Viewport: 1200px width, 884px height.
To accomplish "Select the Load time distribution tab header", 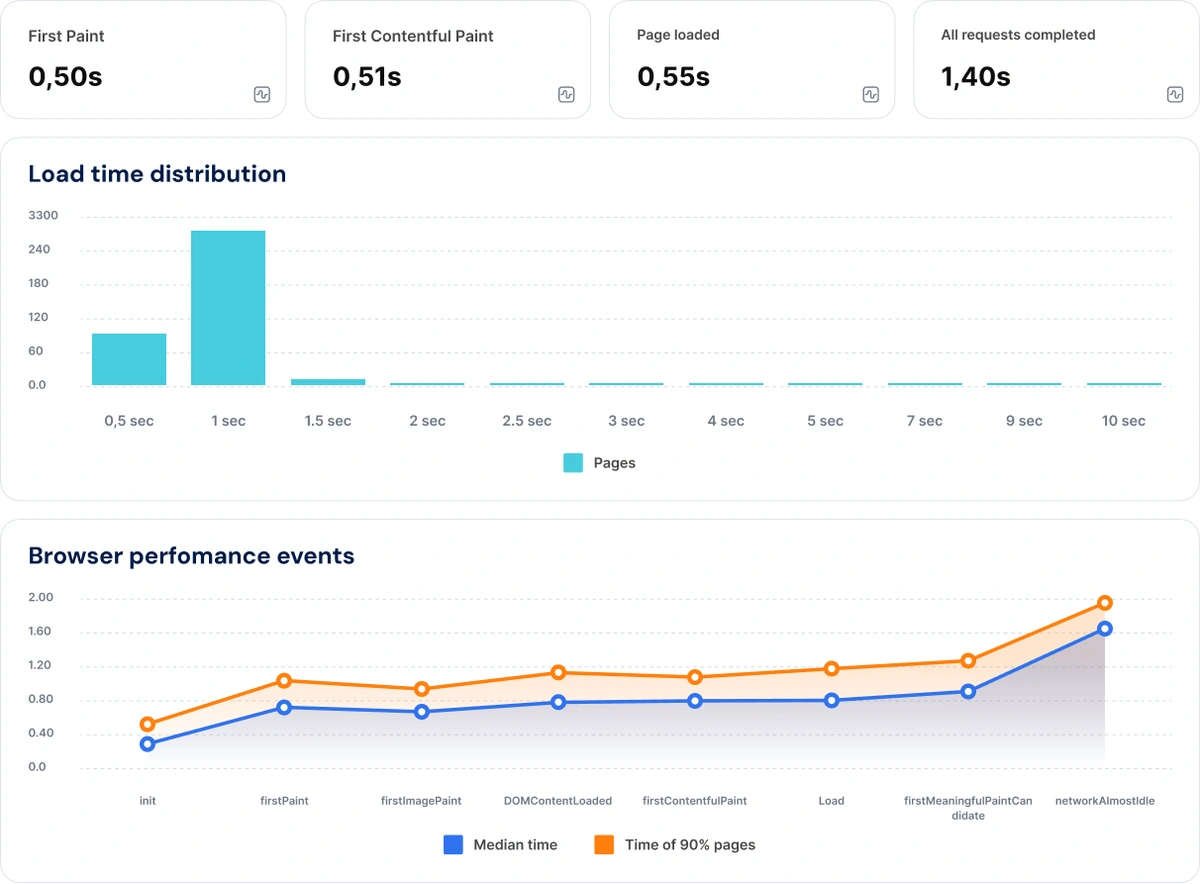I will coord(157,173).
